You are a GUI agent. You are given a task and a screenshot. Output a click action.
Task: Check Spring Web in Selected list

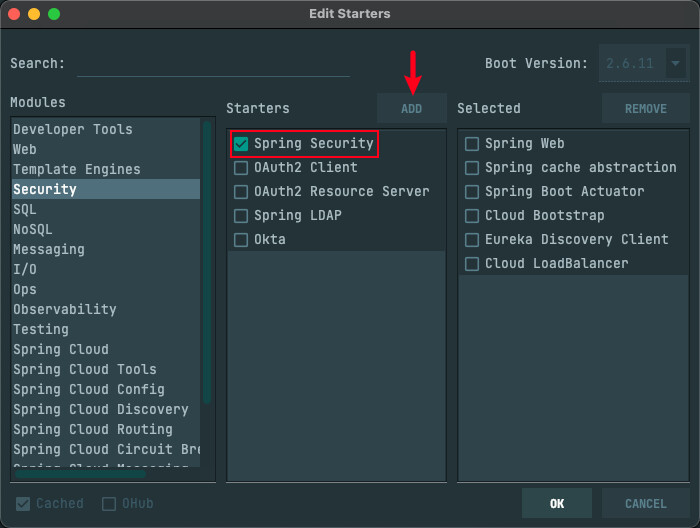pyautogui.click(x=472, y=144)
